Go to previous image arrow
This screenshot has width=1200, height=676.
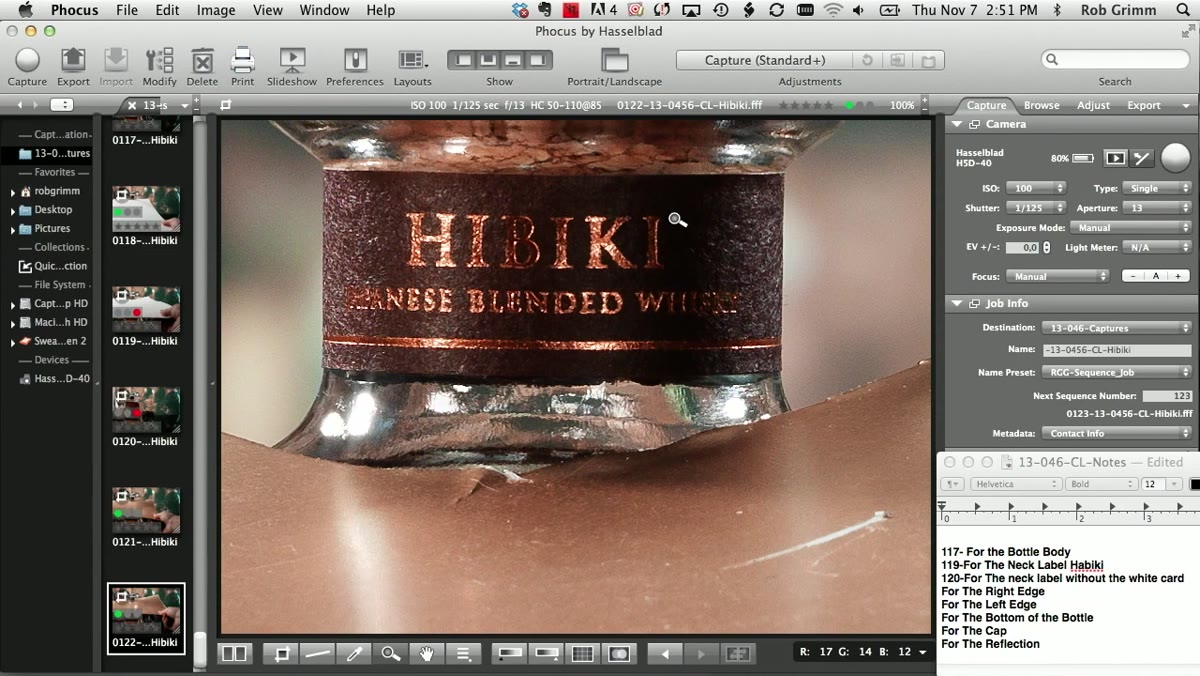click(665, 653)
